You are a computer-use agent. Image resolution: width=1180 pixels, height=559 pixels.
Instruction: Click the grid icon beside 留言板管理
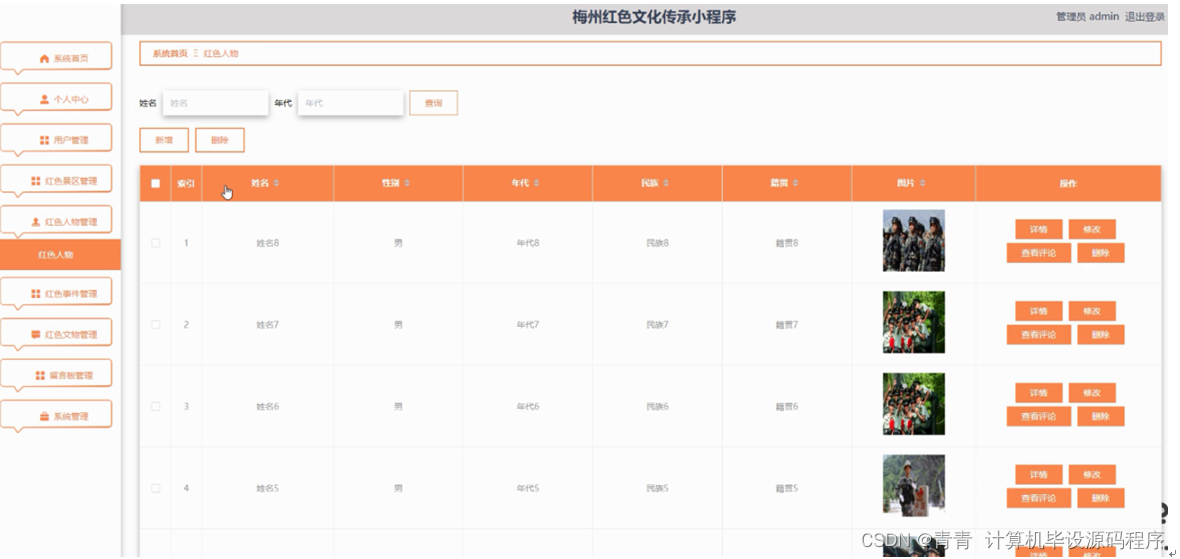[40, 375]
